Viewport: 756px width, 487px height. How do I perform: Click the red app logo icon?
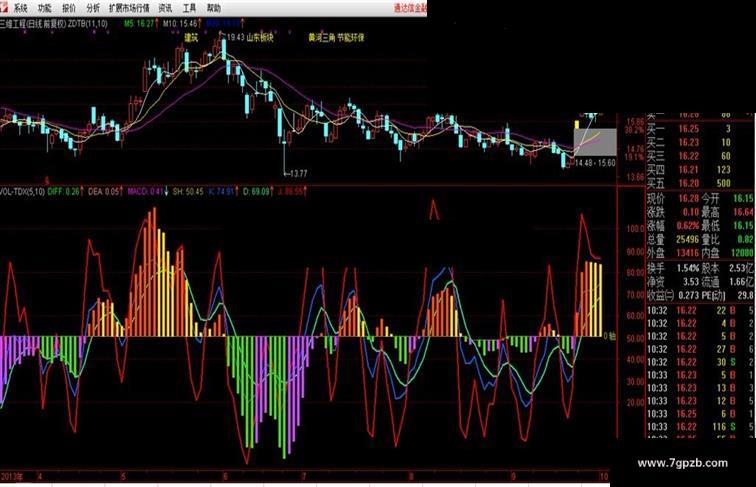pos(4,7)
